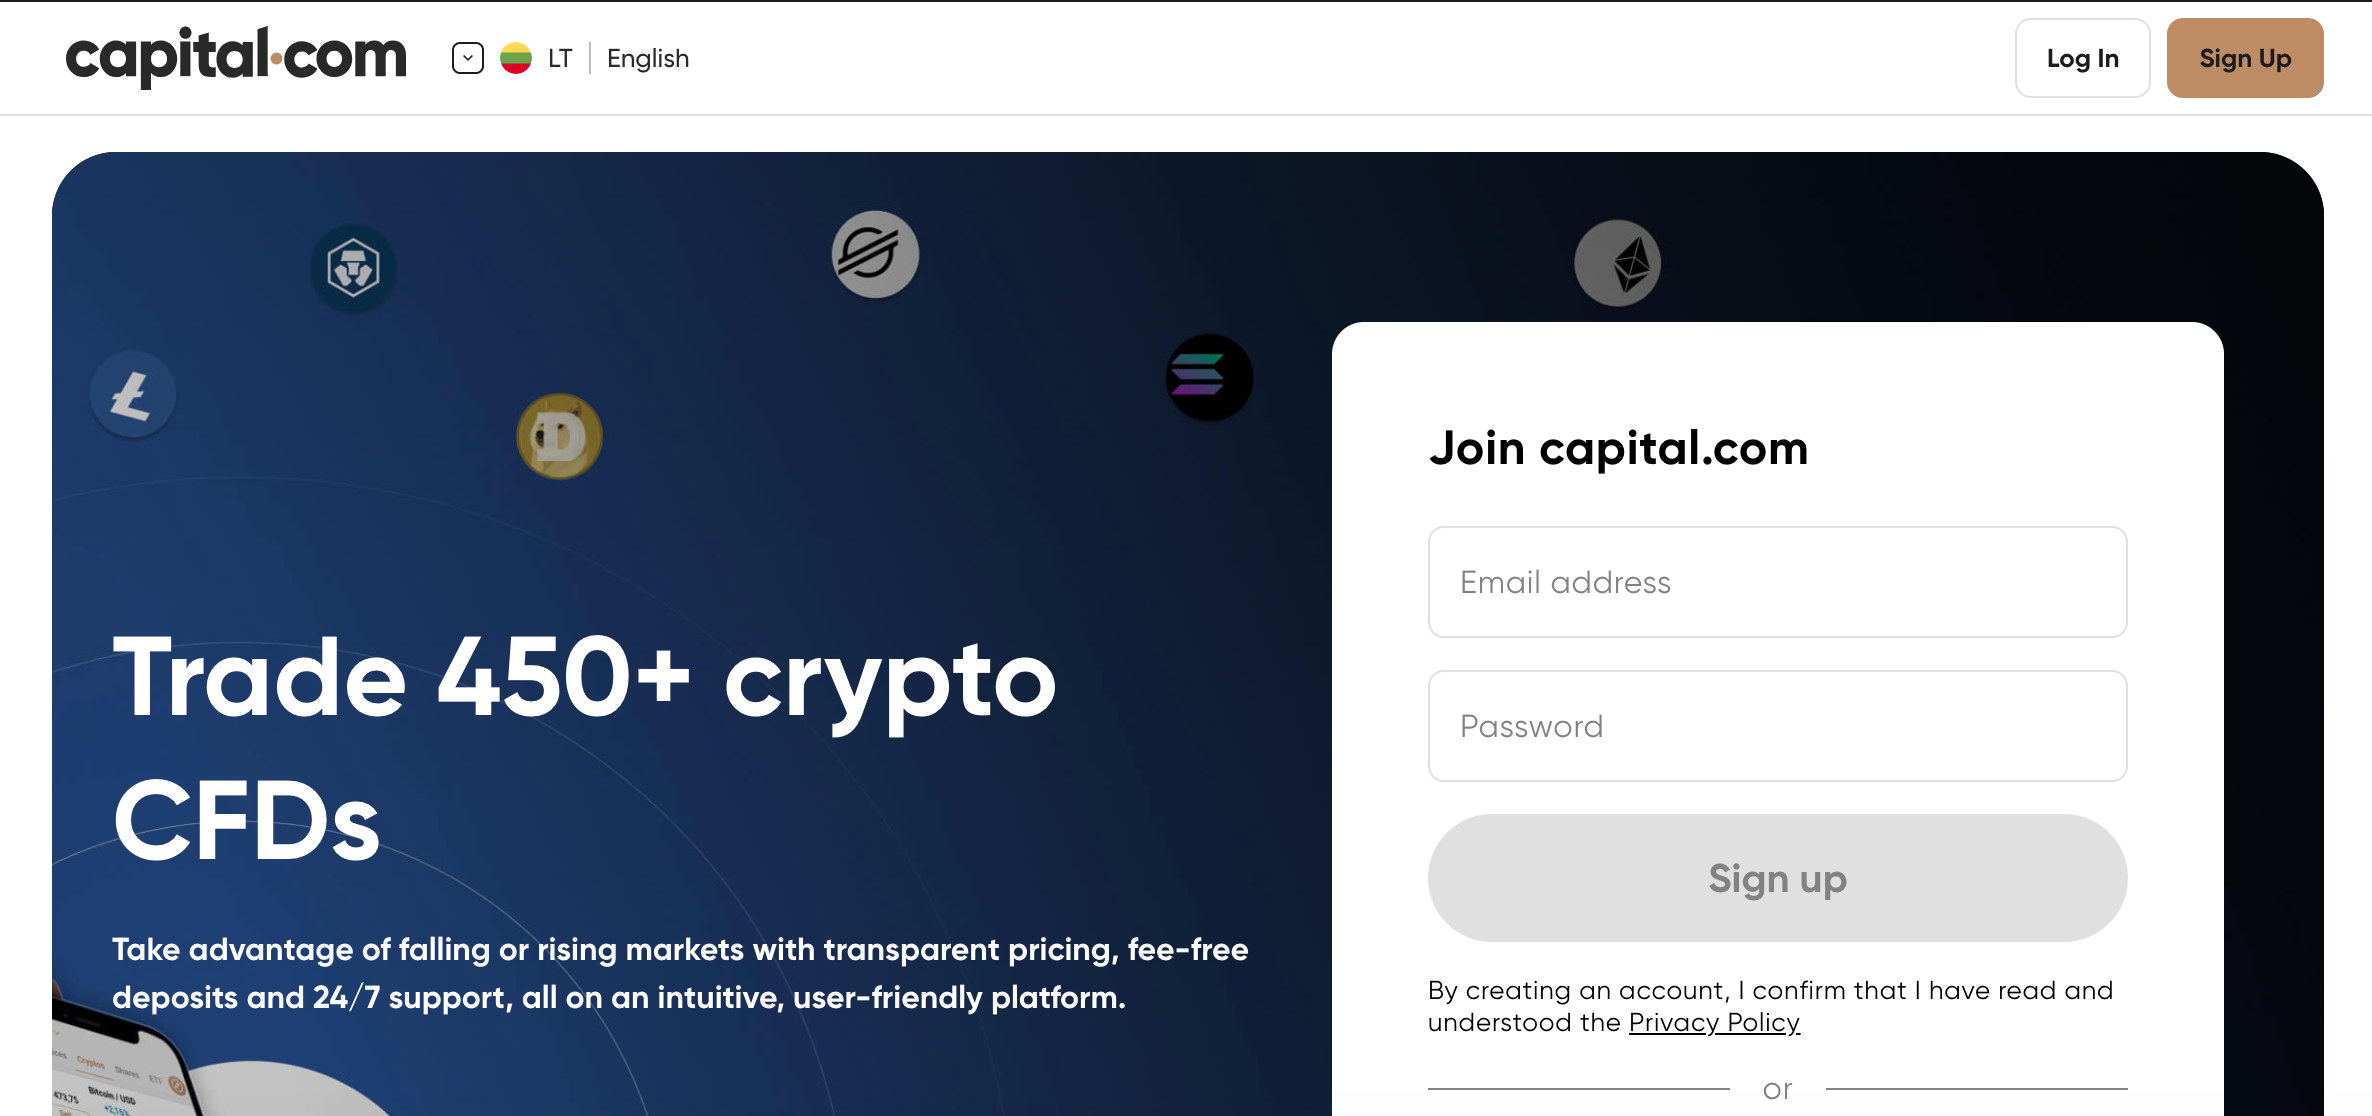Click the Join capital.com form title
Image resolution: width=2372 pixels, height=1116 pixels.
(1618, 448)
